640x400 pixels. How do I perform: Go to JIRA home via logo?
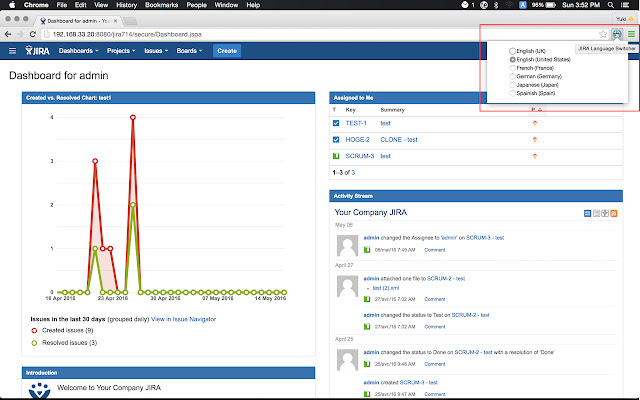38,51
